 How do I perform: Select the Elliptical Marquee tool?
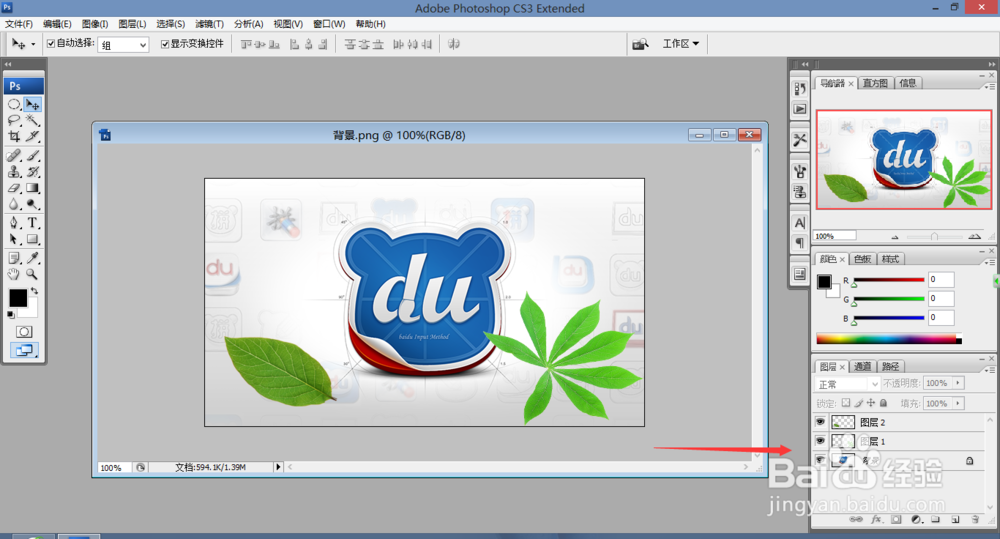point(14,104)
